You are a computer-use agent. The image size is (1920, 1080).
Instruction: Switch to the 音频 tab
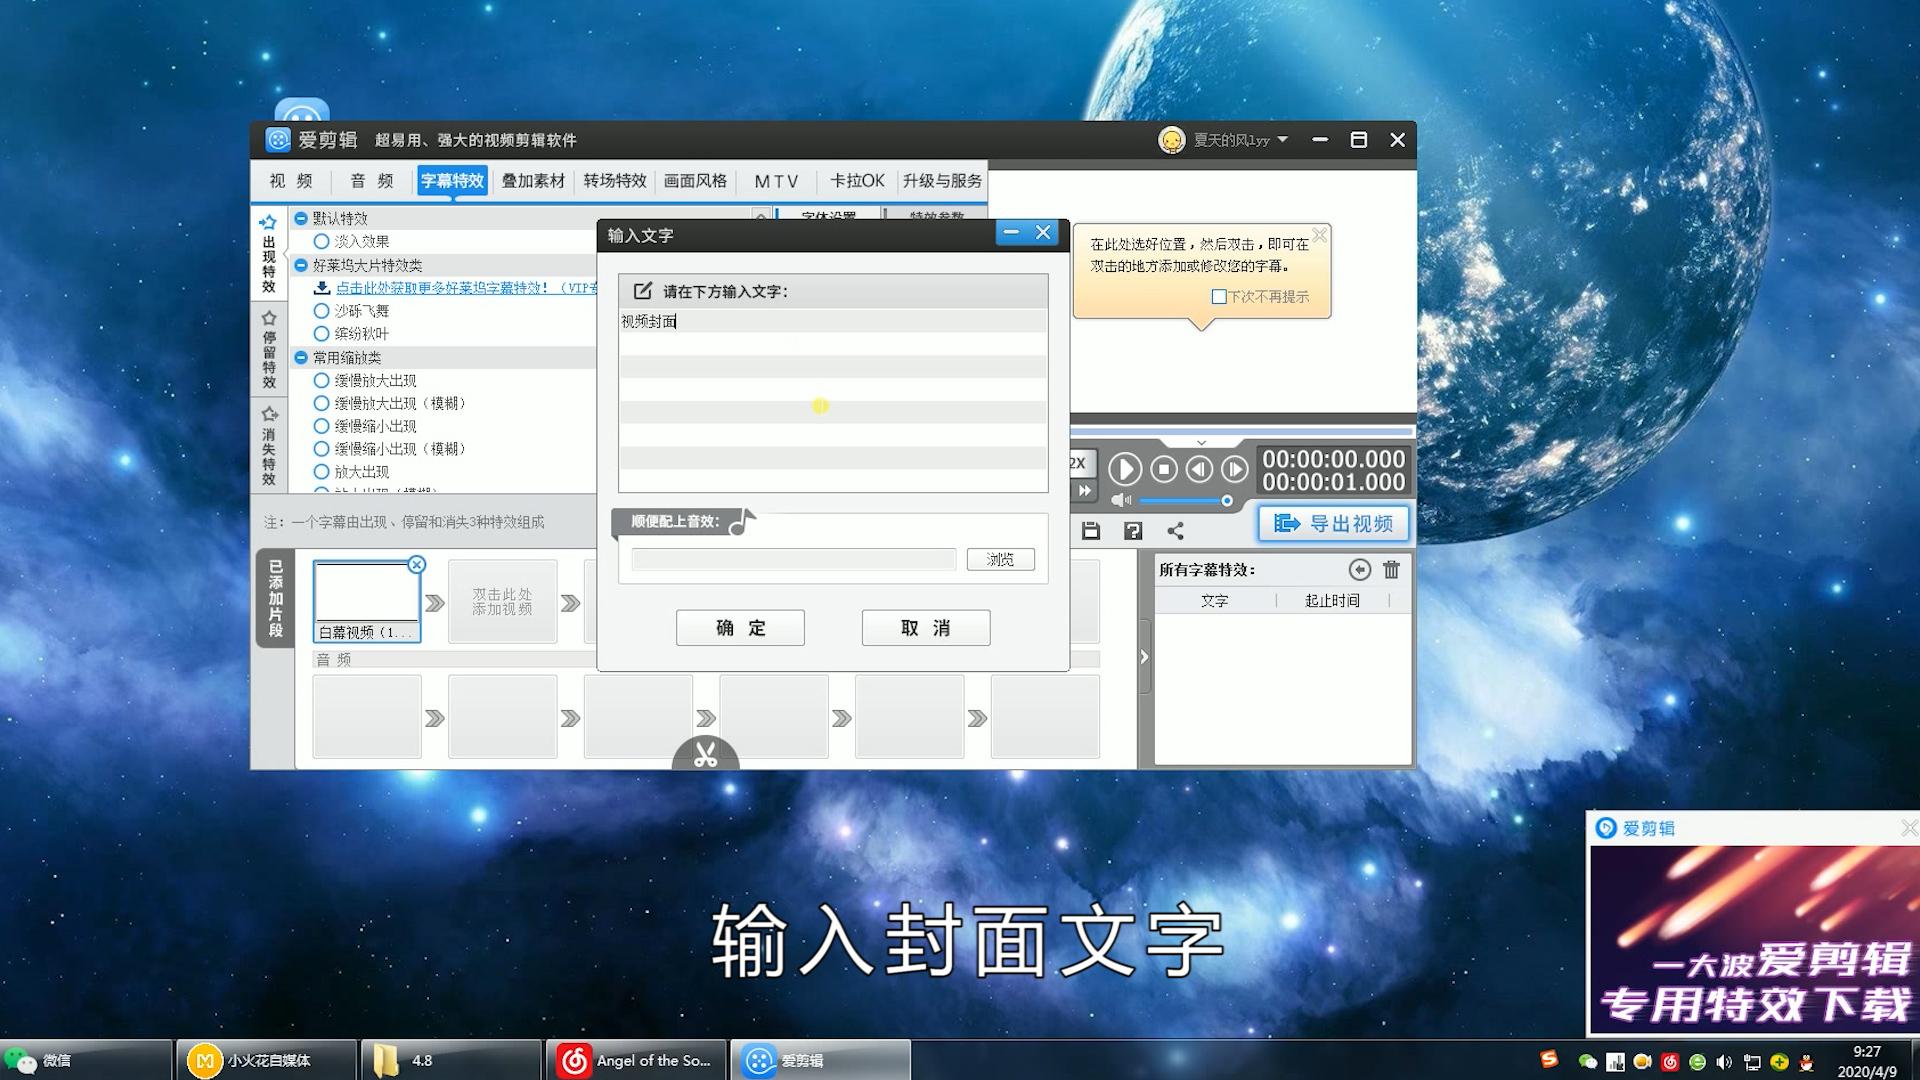tap(372, 181)
